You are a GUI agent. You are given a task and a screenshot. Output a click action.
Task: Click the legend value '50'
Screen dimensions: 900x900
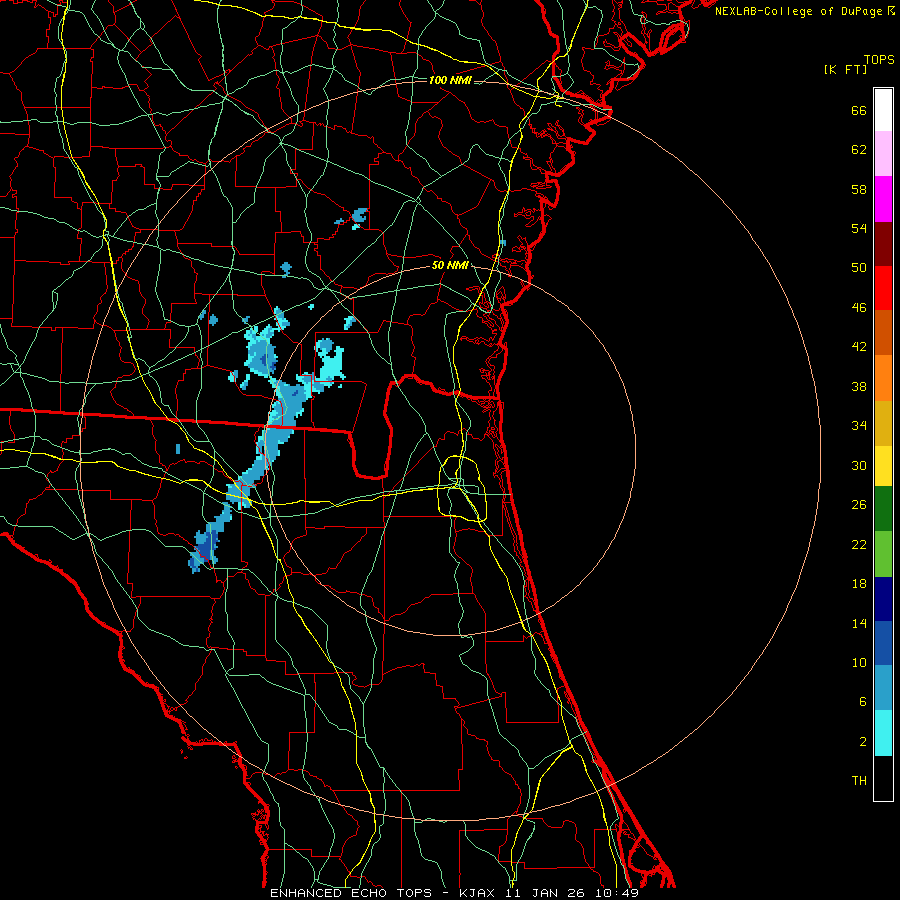[x=859, y=268]
